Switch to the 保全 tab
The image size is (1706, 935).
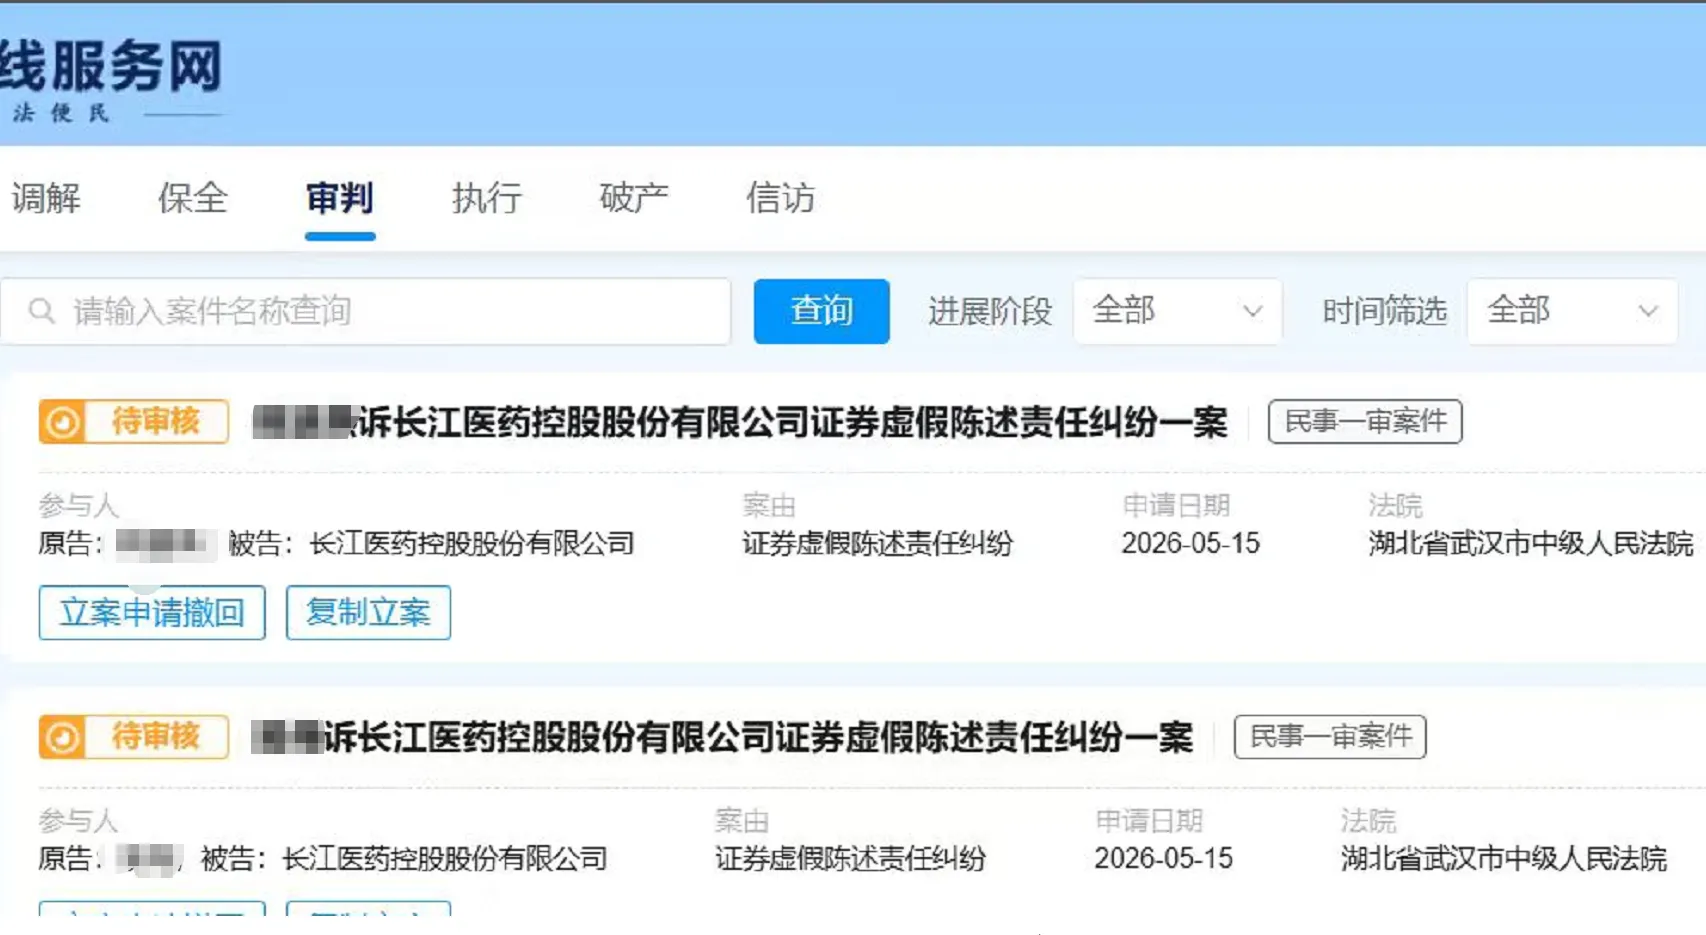click(193, 198)
